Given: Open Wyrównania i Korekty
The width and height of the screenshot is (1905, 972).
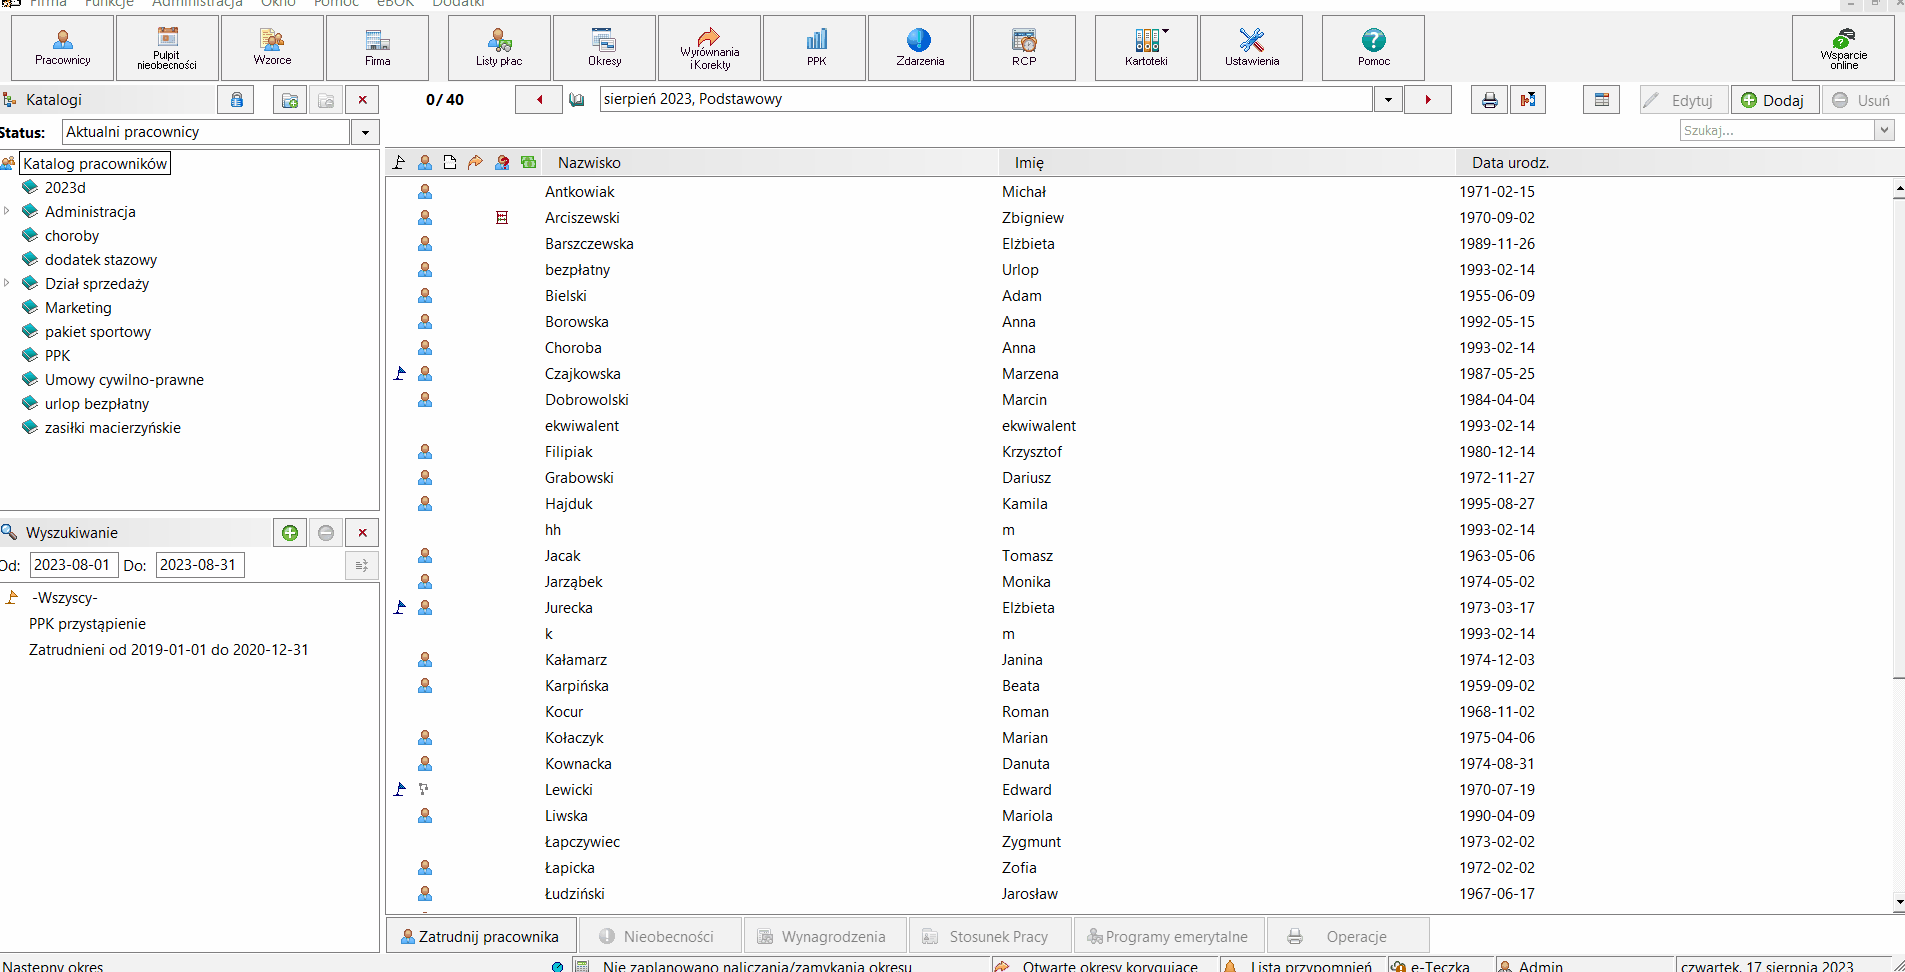Looking at the screenshot, I should coord(709,47).
